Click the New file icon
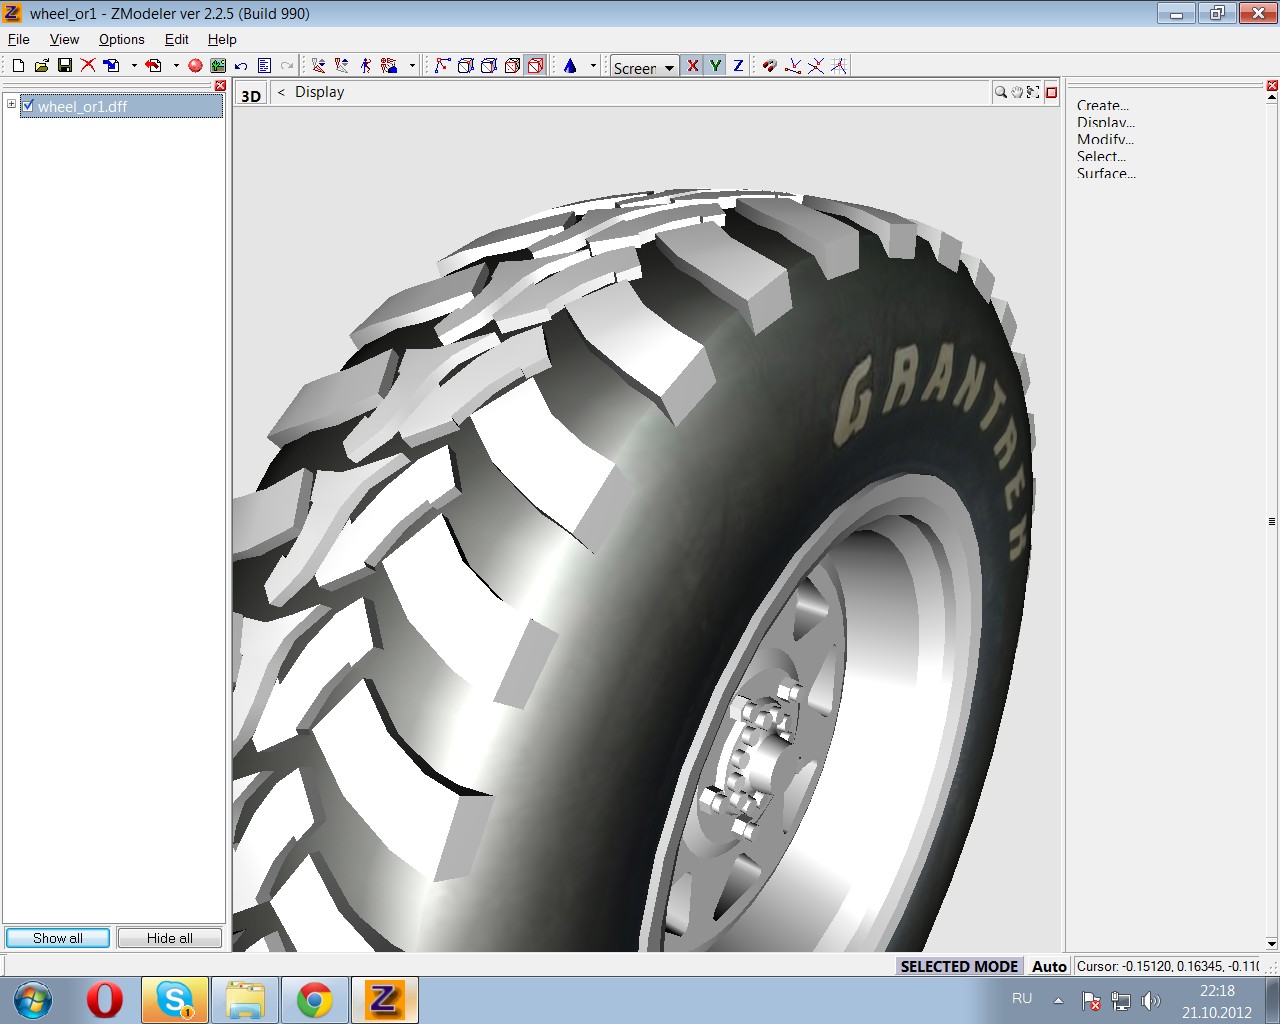The height and width of the screenshot is (1024, 1280). pyautogui.click(x=18, y=66)
